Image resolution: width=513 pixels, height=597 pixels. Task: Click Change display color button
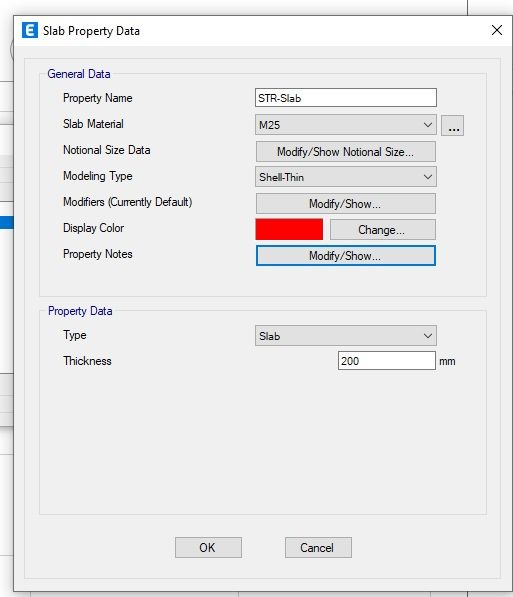coord(383,230)
